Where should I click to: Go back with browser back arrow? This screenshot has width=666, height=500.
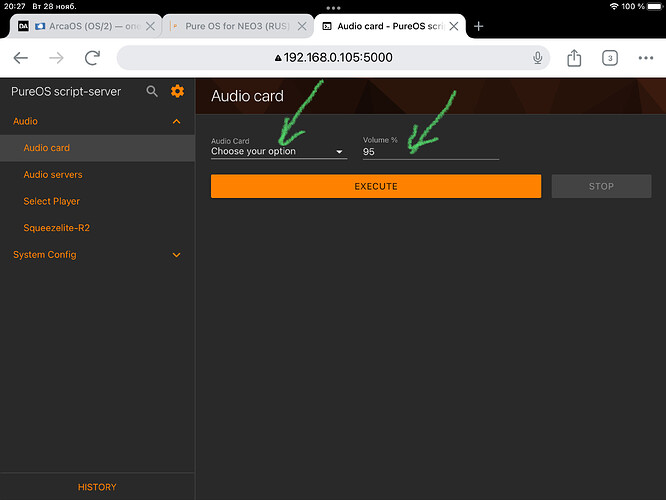(x=21, y=58)
